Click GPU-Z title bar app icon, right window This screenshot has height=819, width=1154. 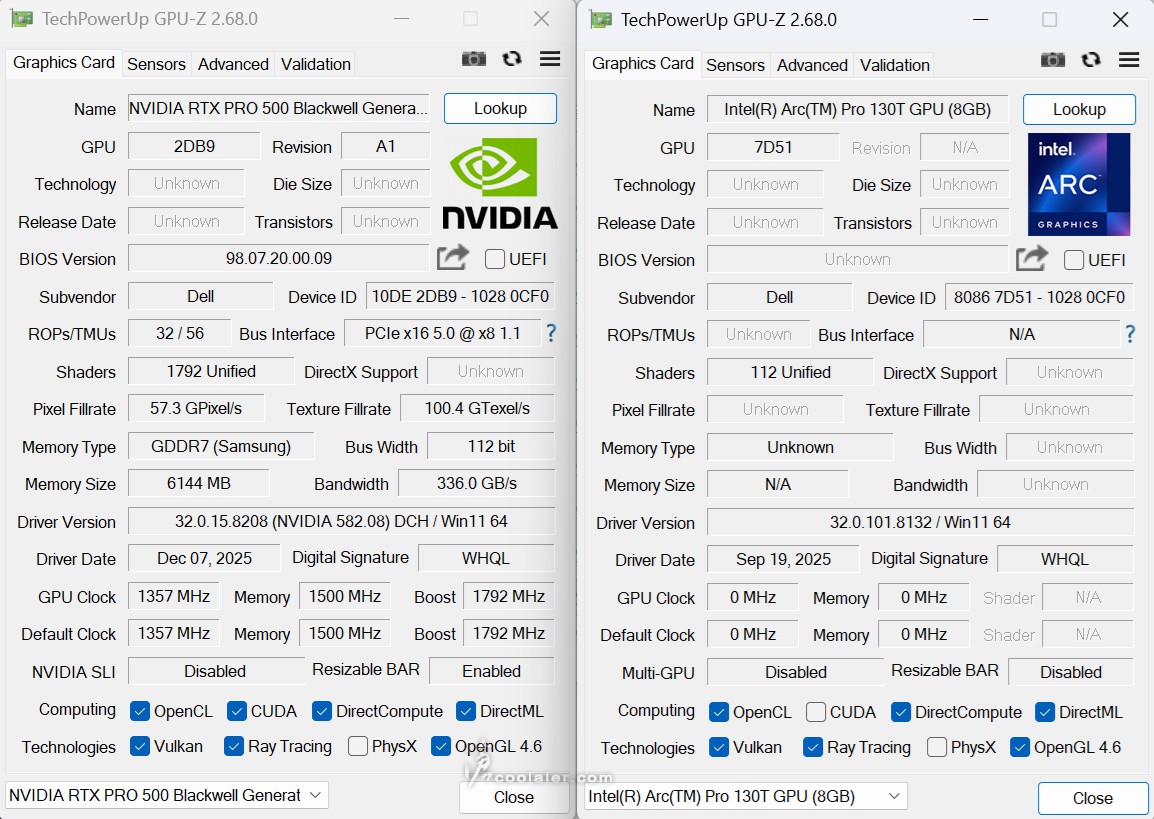coord(601,20)
